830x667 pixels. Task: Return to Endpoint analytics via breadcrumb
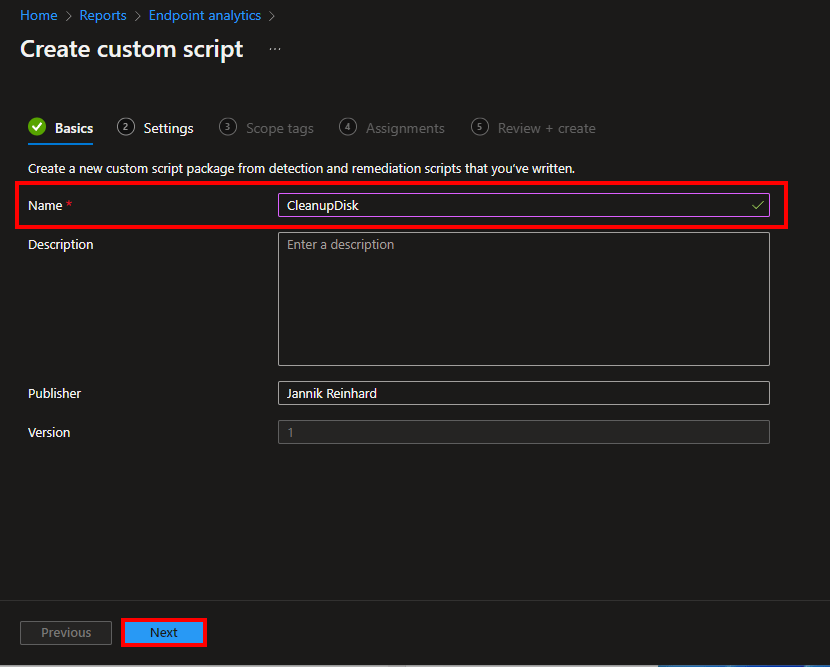coord(204,15)
